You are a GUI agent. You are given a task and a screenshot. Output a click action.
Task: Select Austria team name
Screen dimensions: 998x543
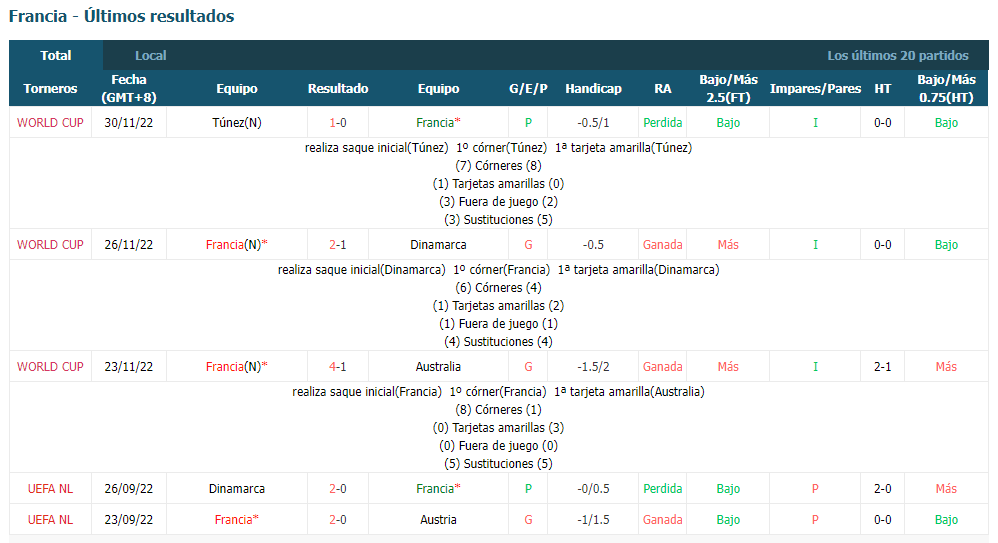(x=439, y=520)
